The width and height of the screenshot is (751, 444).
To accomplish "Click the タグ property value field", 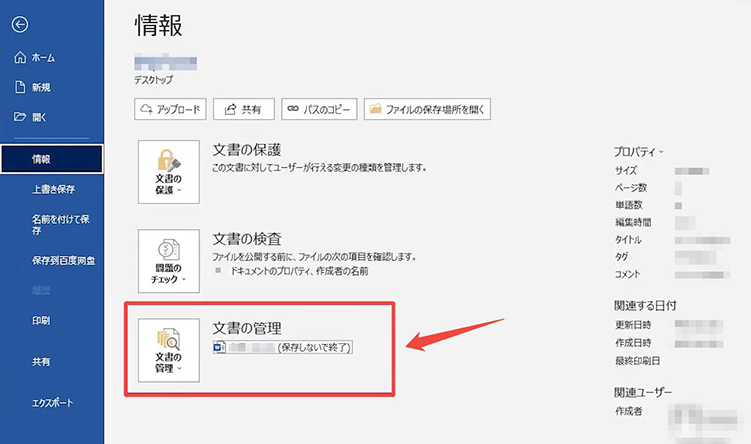I will (x=695, y=257).
